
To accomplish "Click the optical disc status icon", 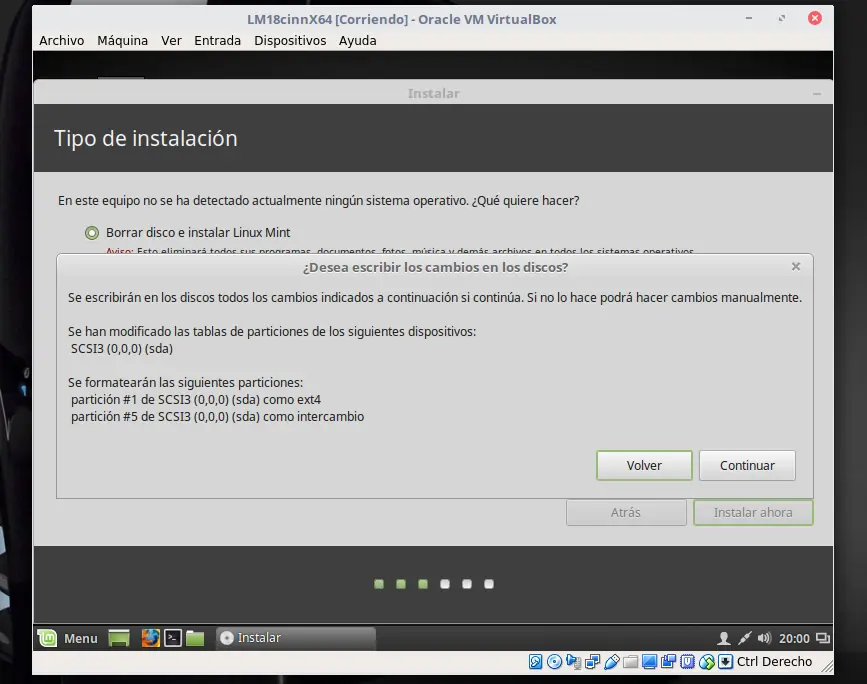I will (554, 661).
